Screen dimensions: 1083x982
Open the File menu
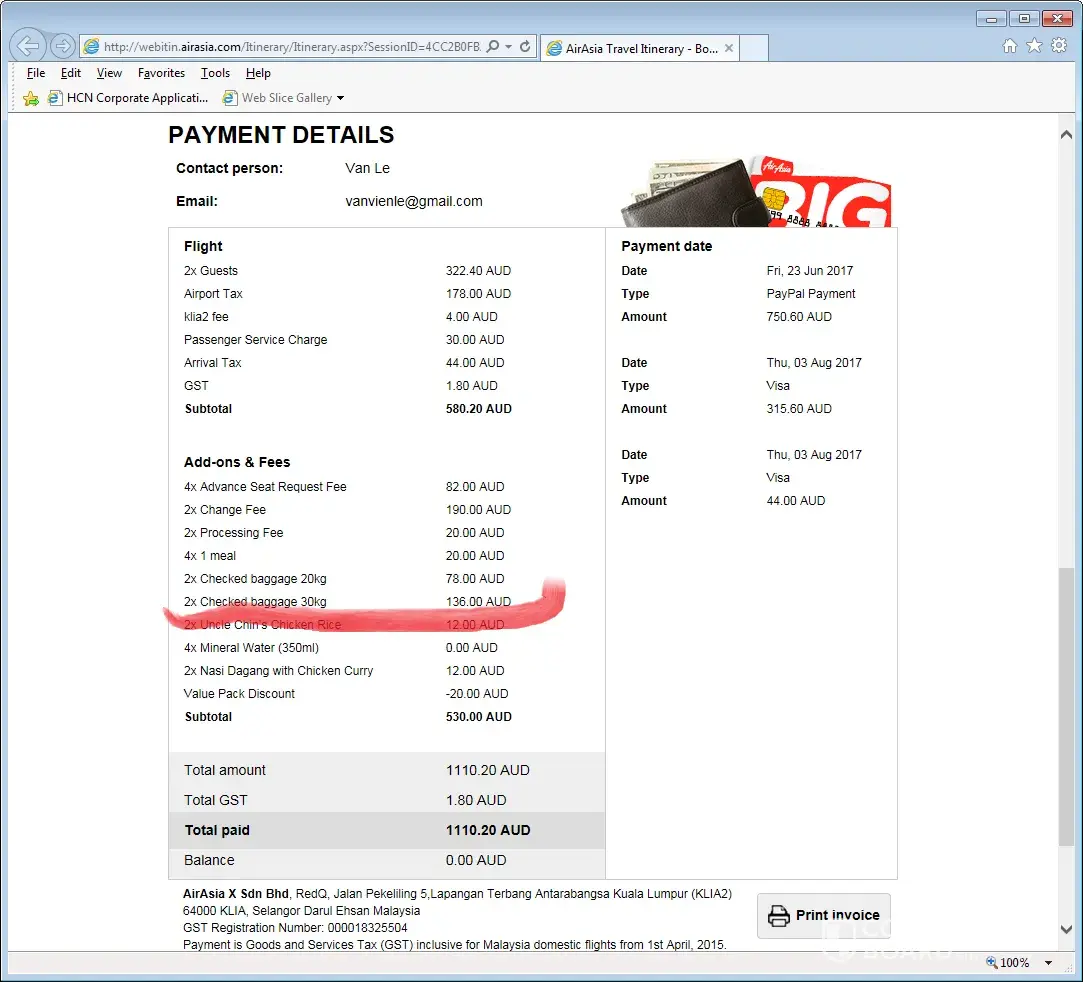click(36, 73)
